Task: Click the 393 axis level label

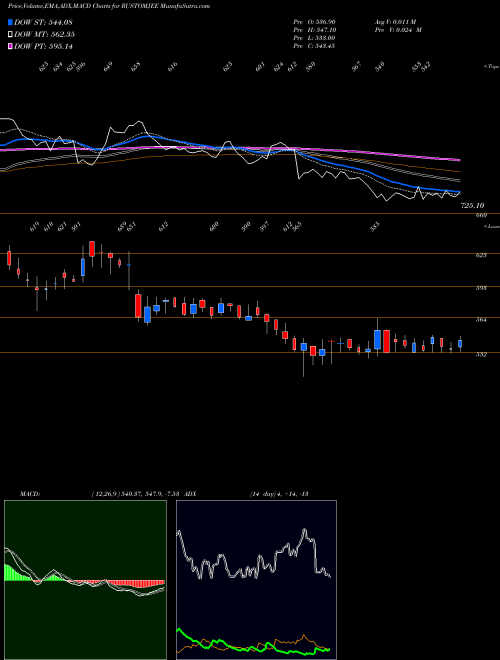Action: click(x=481, y=288)
